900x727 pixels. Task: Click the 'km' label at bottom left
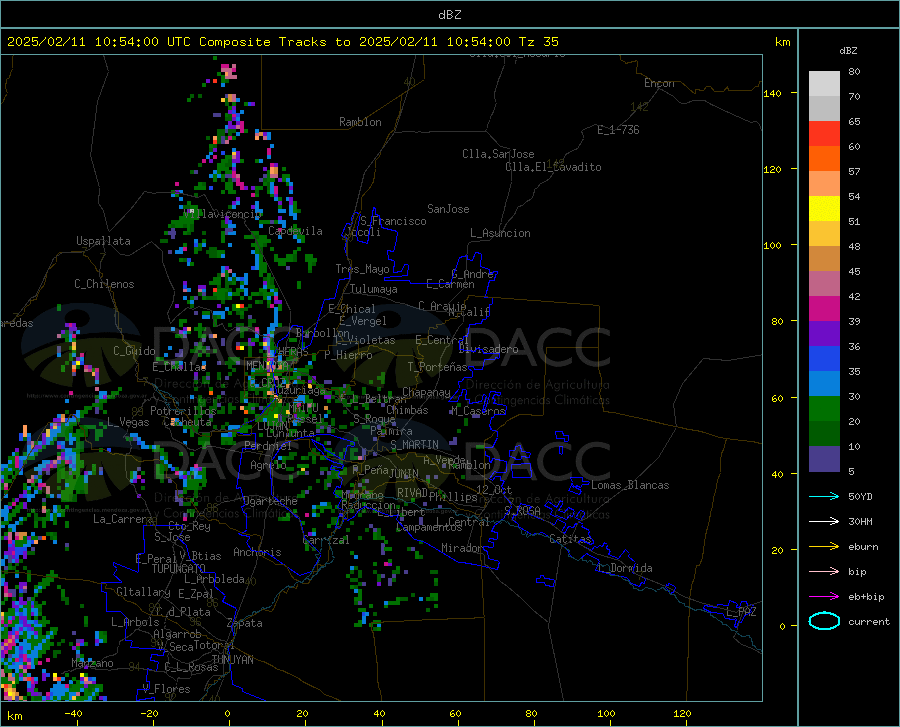pyautogui.click(x=14, y=716)
